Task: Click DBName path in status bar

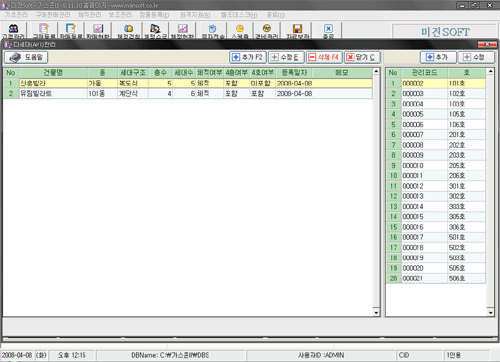Action: click(x=170, y=355)
